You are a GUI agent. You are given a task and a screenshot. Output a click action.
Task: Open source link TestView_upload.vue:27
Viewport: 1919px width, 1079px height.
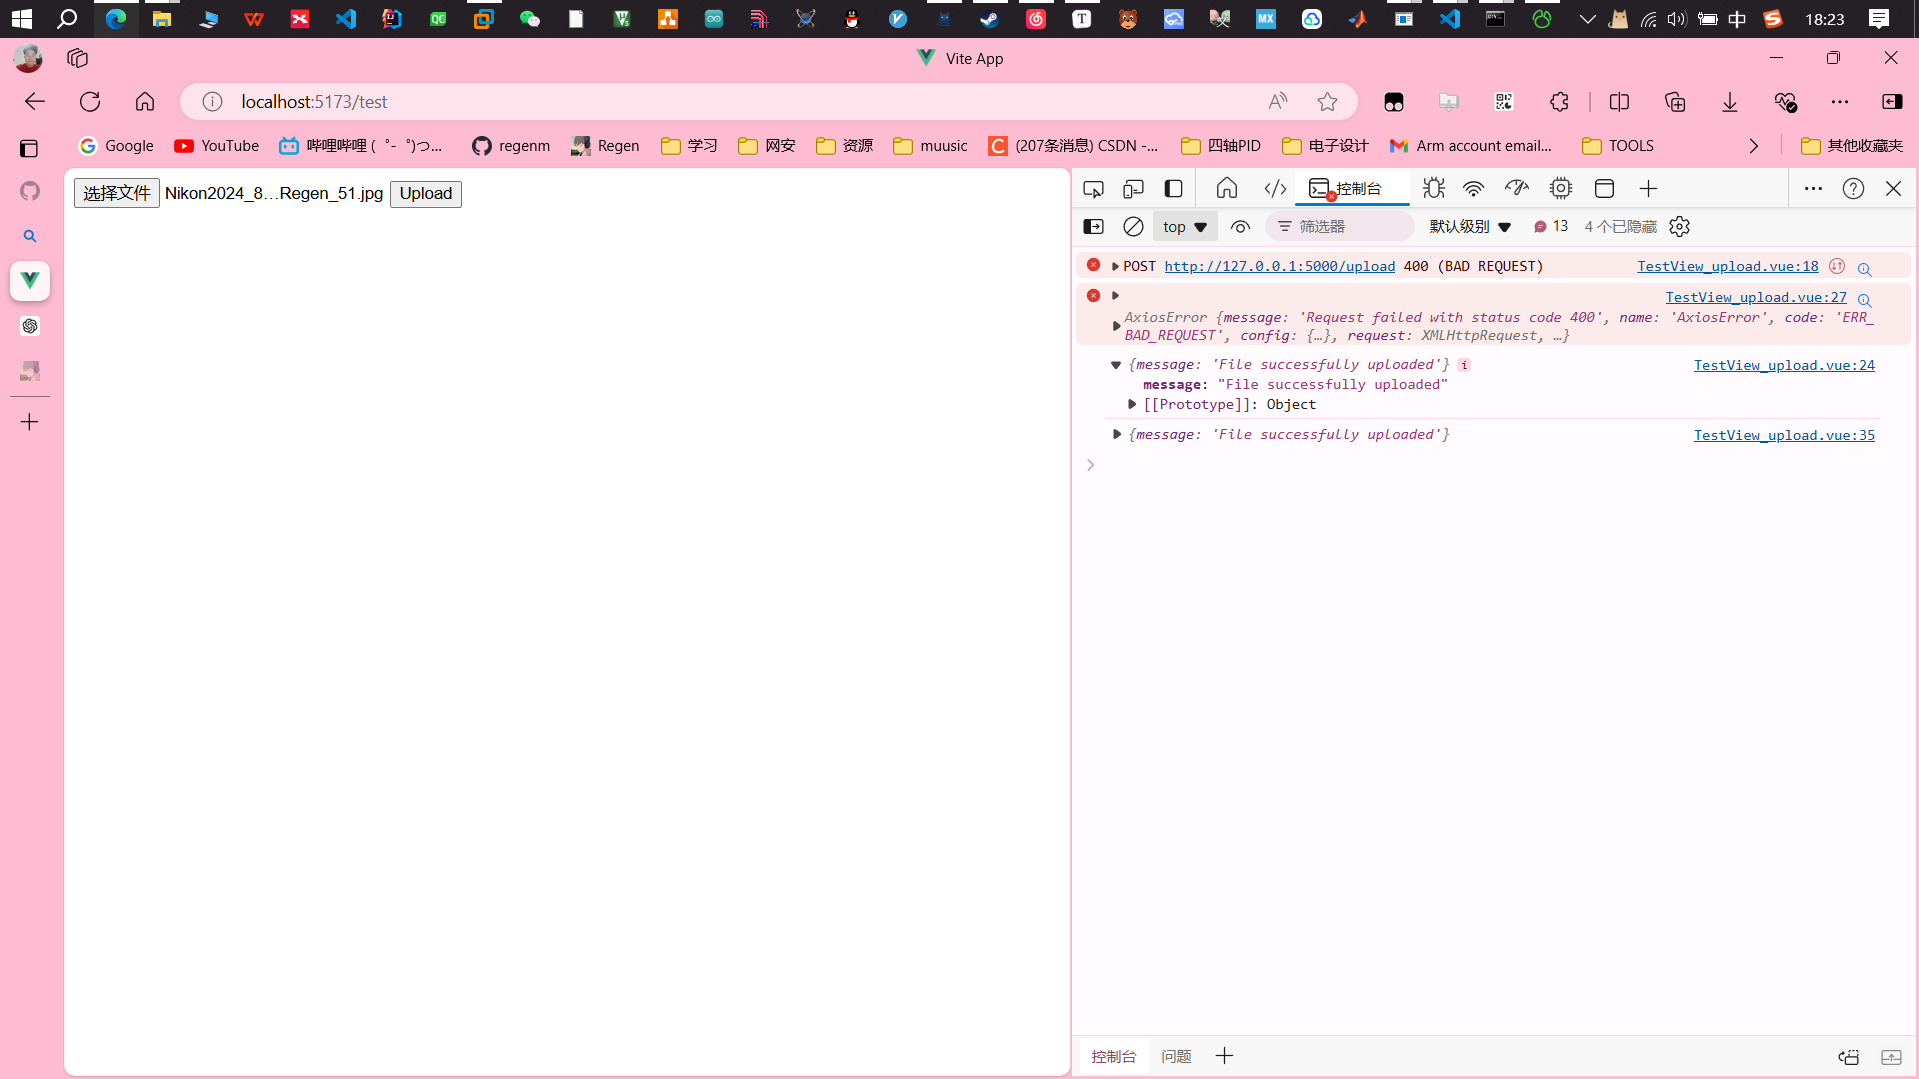pos(1755,297)
